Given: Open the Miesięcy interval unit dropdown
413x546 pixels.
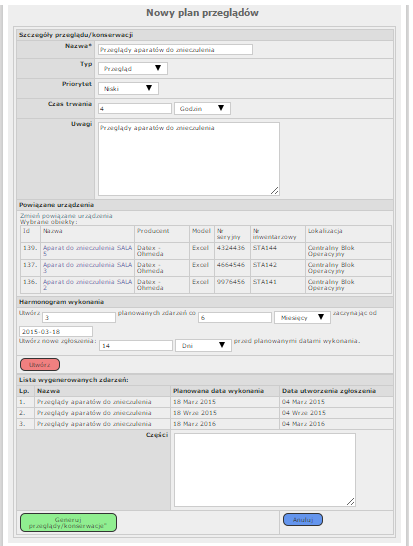Looking at the screenshot, I should pos(302,318).
